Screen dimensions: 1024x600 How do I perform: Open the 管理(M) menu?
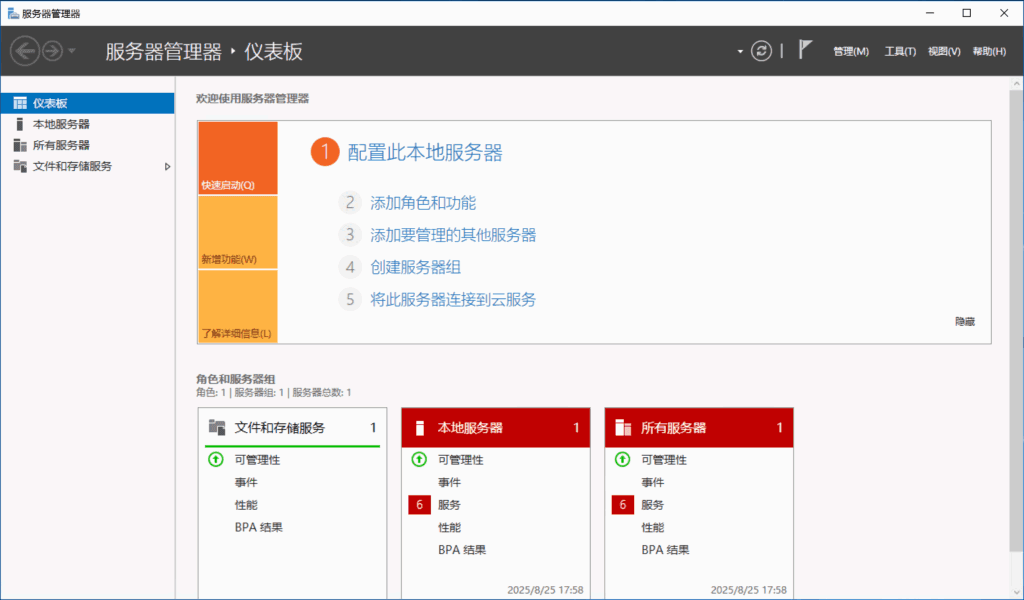851,51
